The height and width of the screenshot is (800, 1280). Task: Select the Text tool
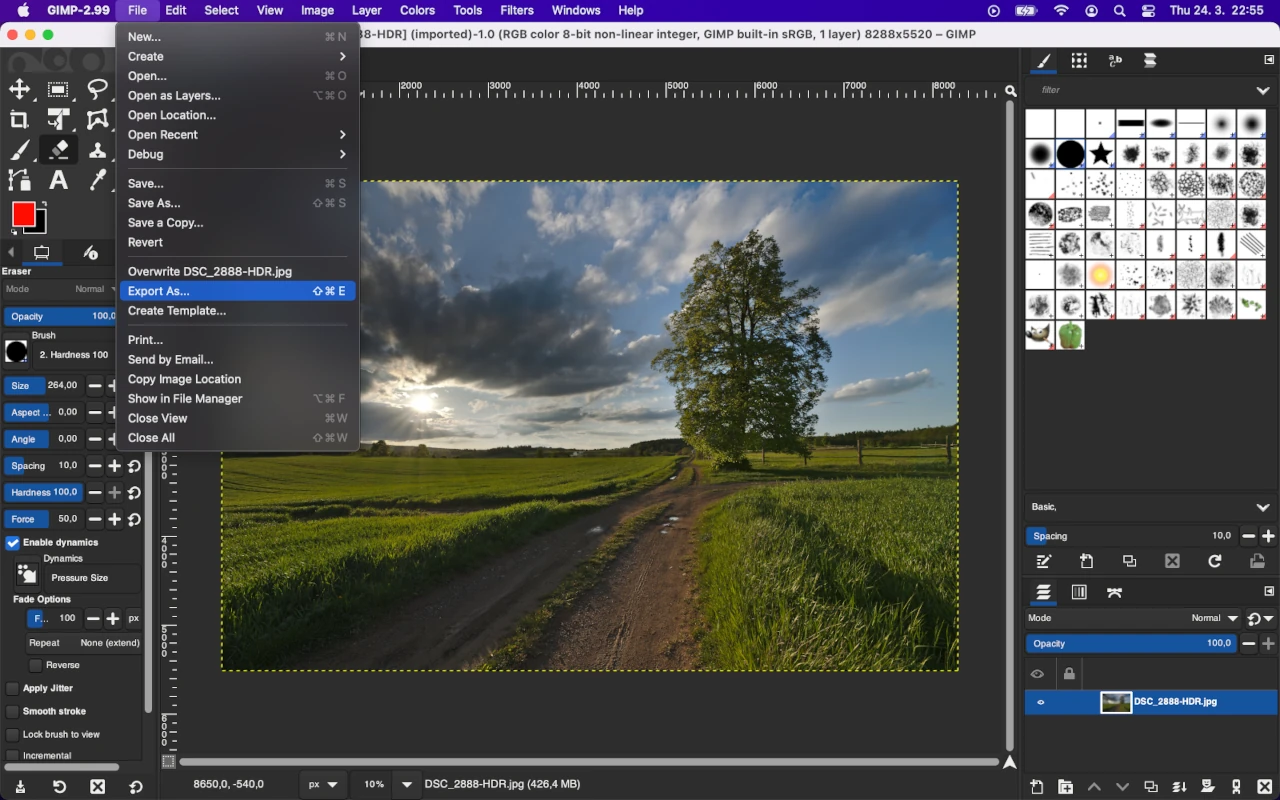pyautogui.click(x=58, y=180)
